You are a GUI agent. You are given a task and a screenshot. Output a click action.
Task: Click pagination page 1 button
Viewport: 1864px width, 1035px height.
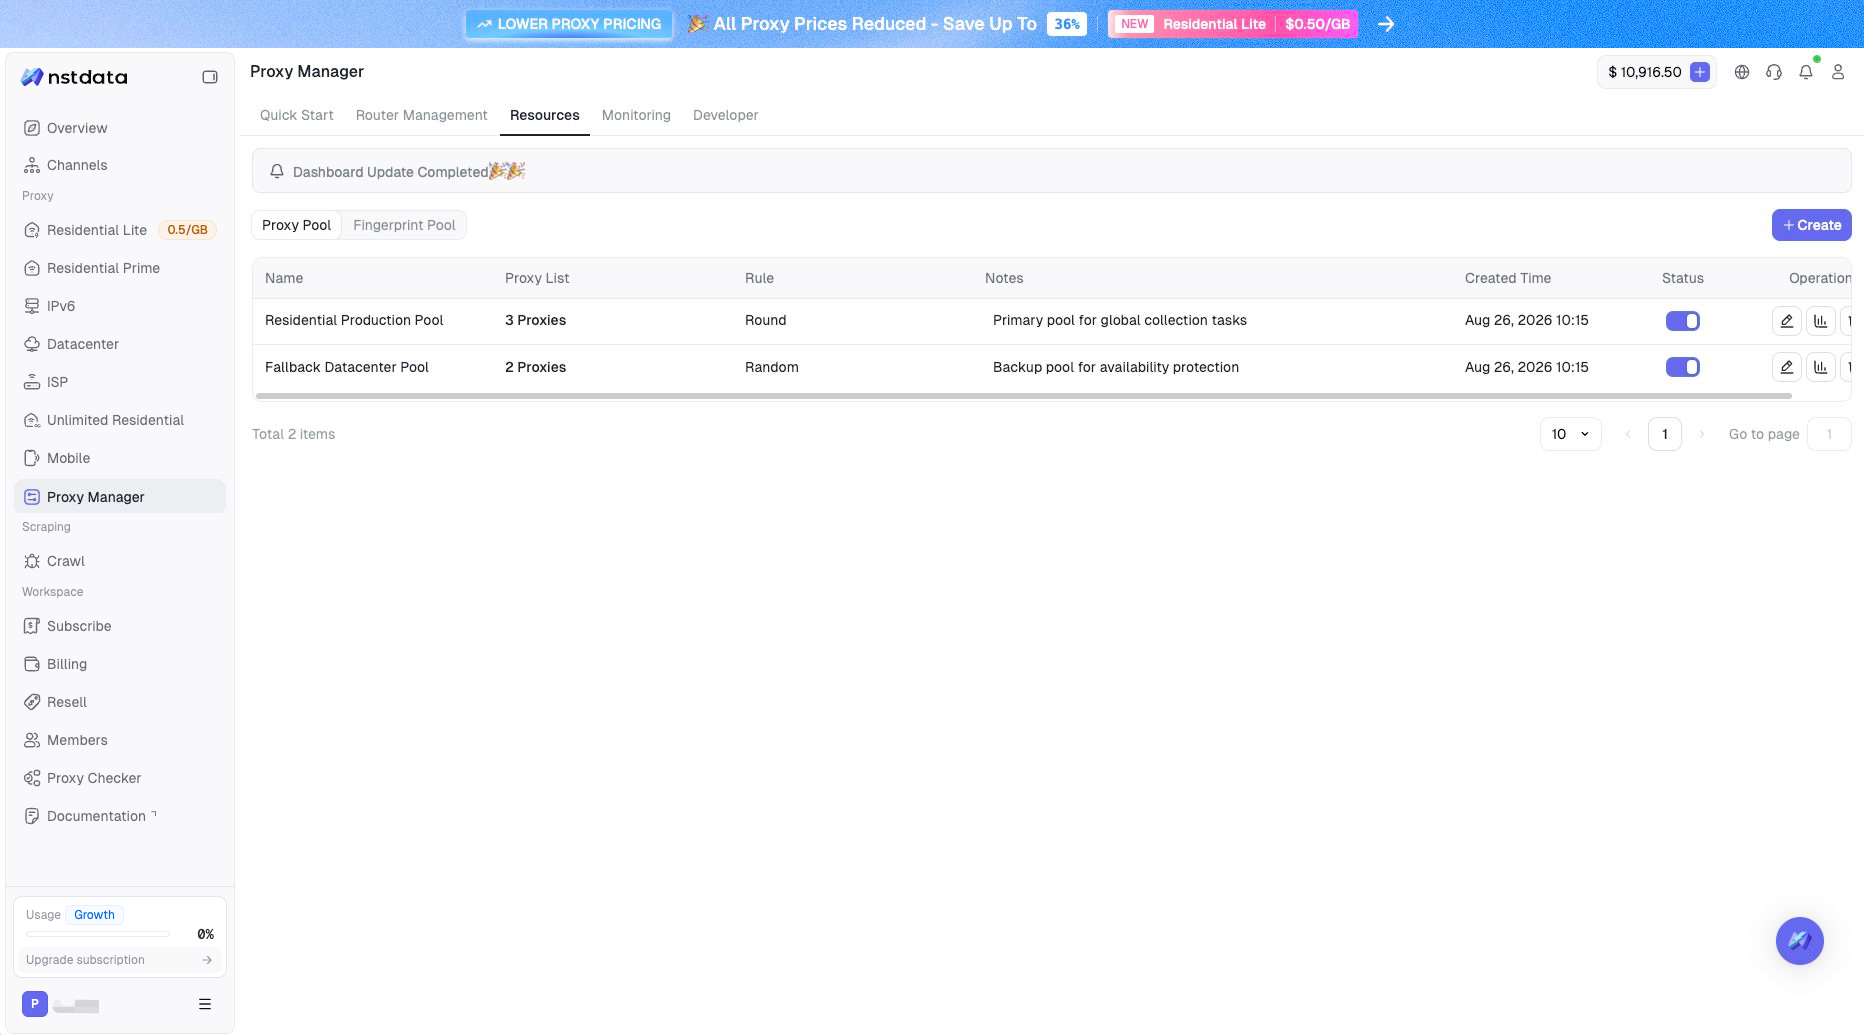1665,434
